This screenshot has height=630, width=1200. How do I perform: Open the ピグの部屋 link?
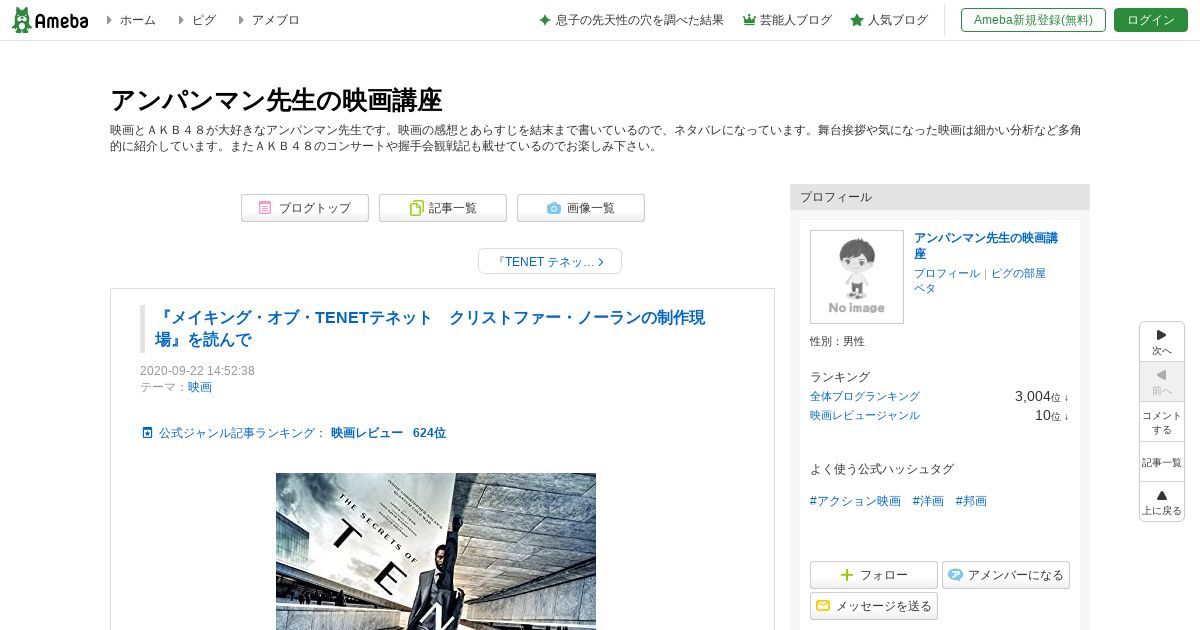point(1018,273)
